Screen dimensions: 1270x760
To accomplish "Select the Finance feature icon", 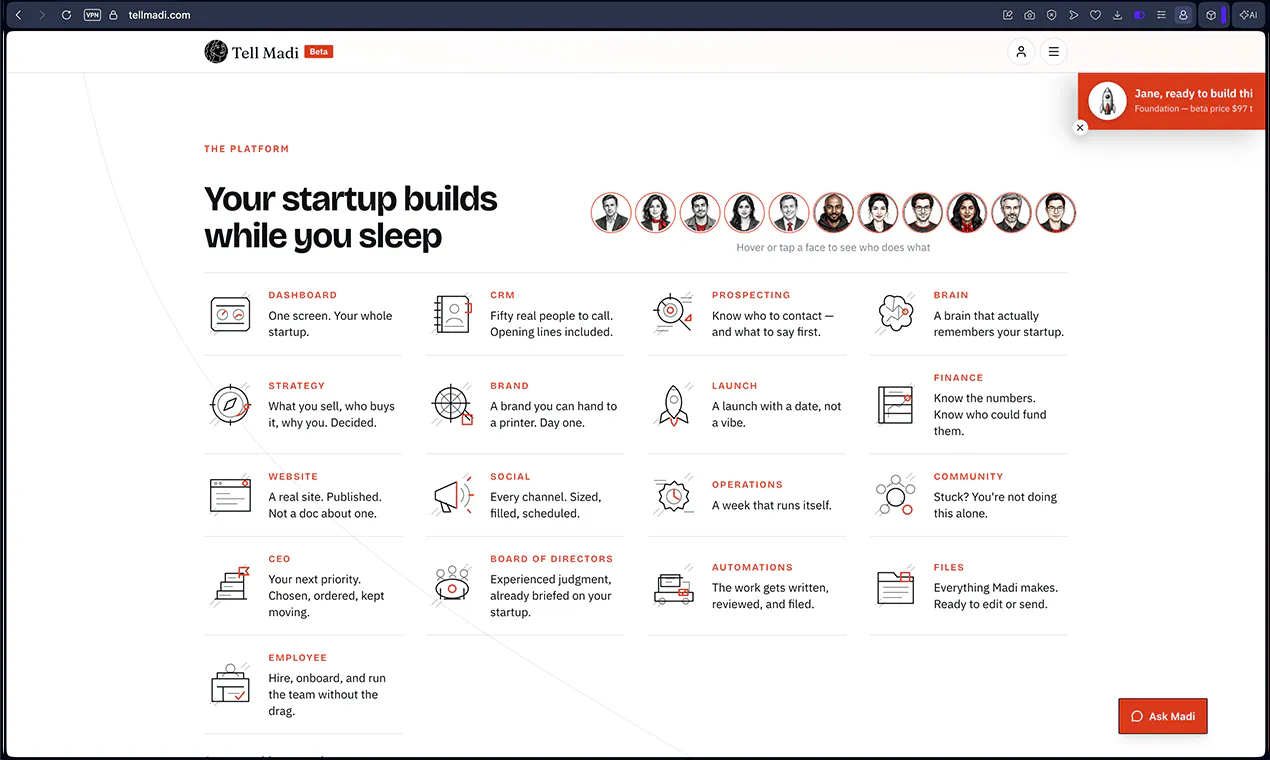I will point(895,404).
